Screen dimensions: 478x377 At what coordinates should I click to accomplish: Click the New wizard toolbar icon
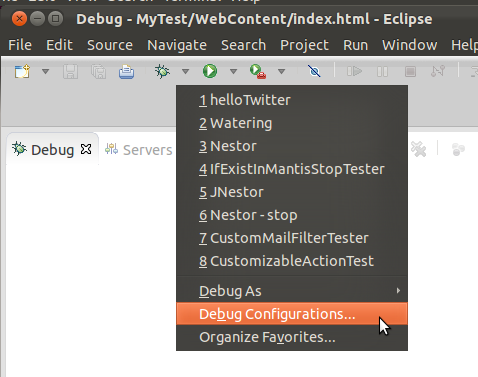pyautogui.click(x=22, y=71)
